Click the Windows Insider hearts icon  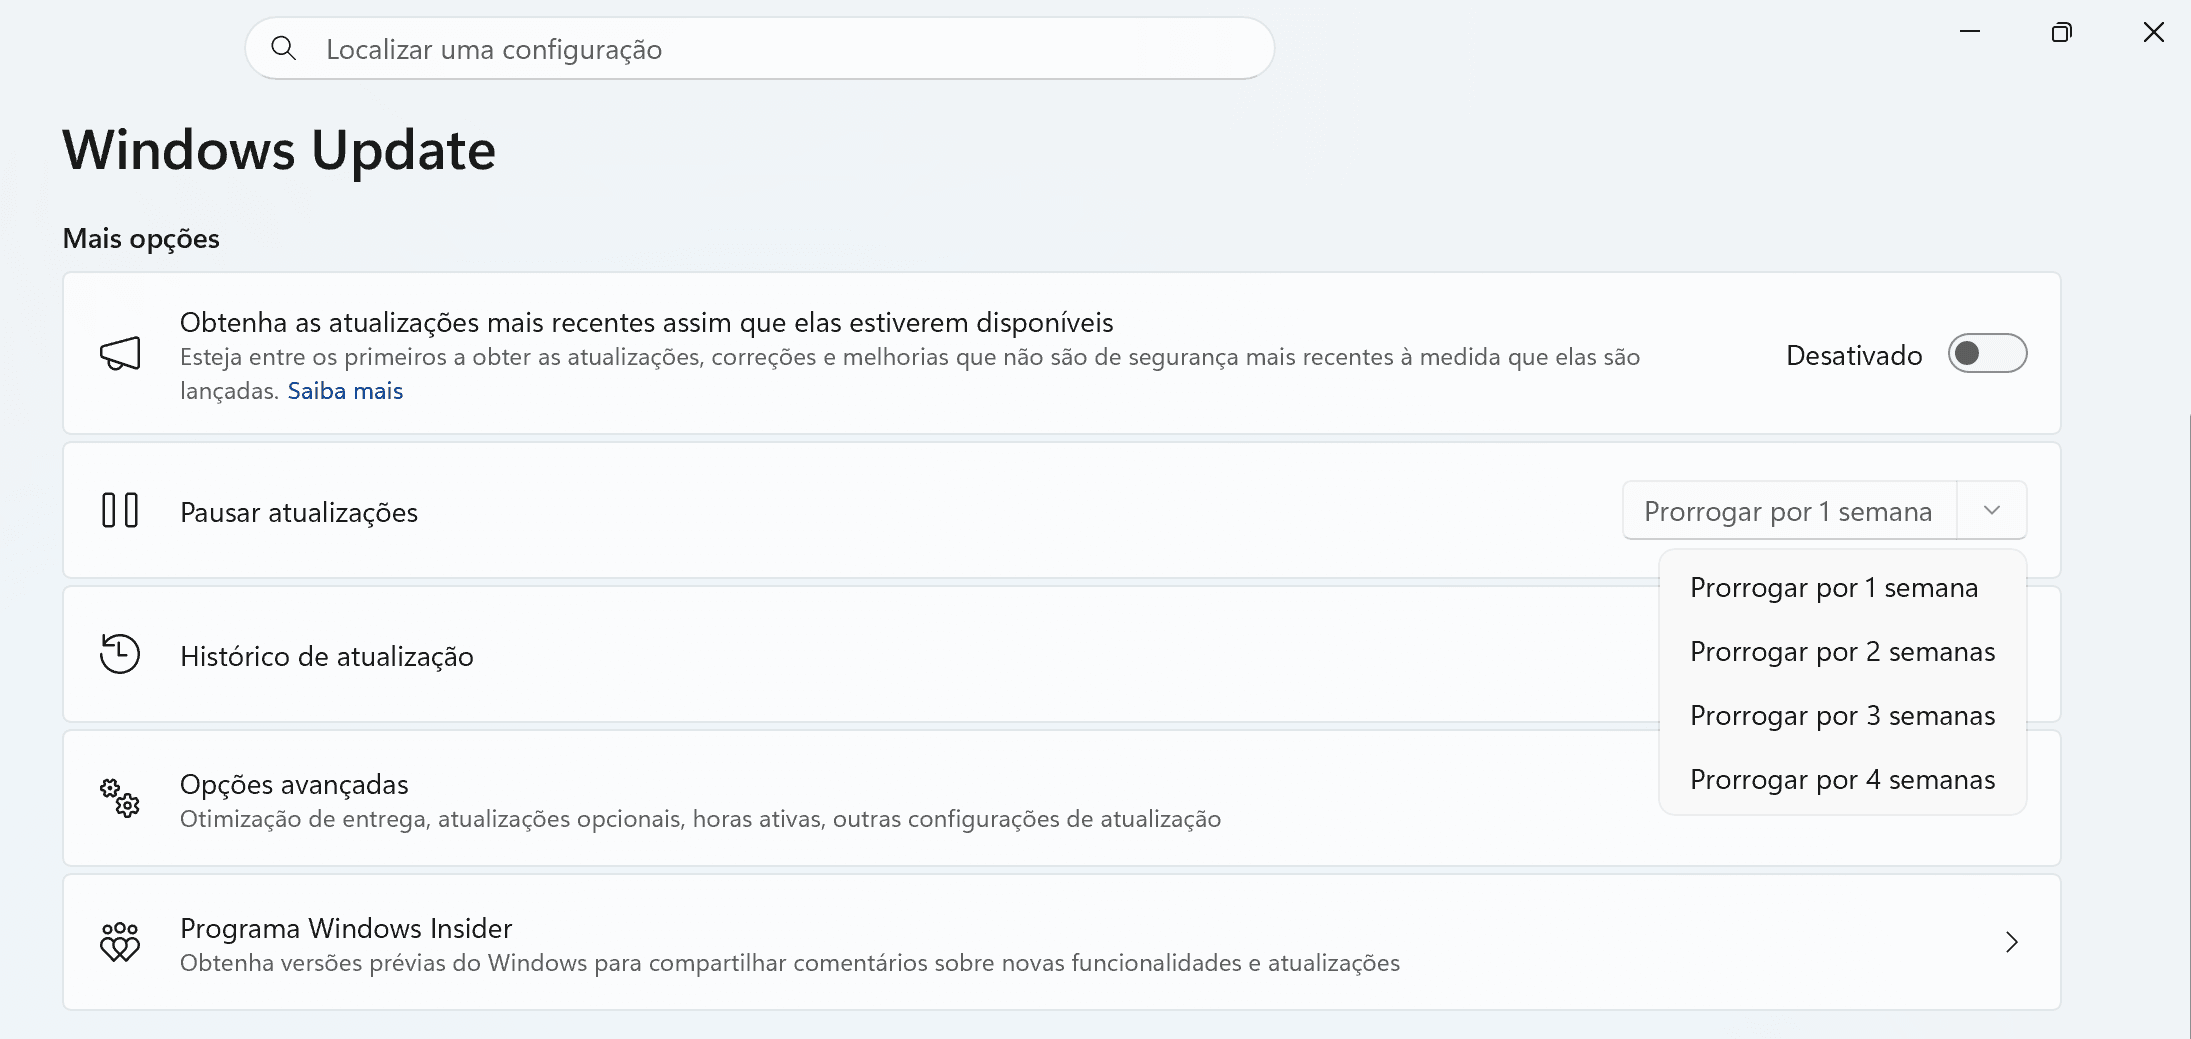[120, 942]
